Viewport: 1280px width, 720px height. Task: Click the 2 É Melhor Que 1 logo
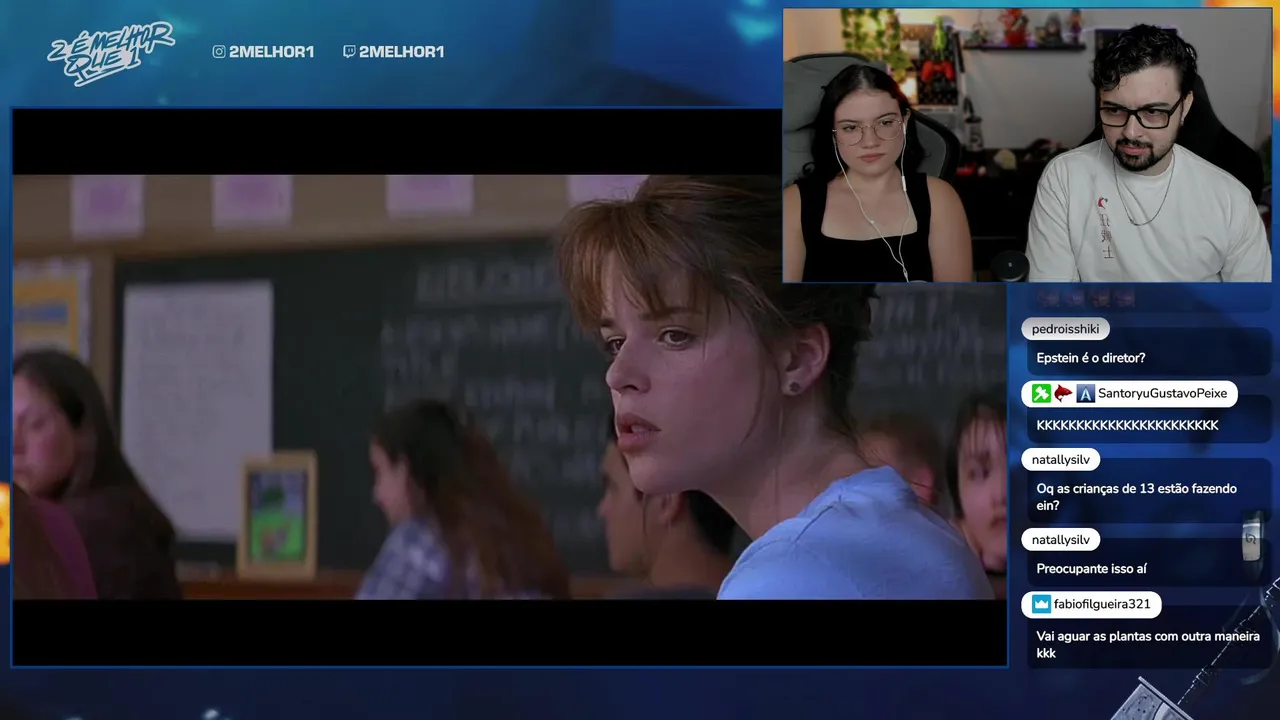(x=110, y=53)
